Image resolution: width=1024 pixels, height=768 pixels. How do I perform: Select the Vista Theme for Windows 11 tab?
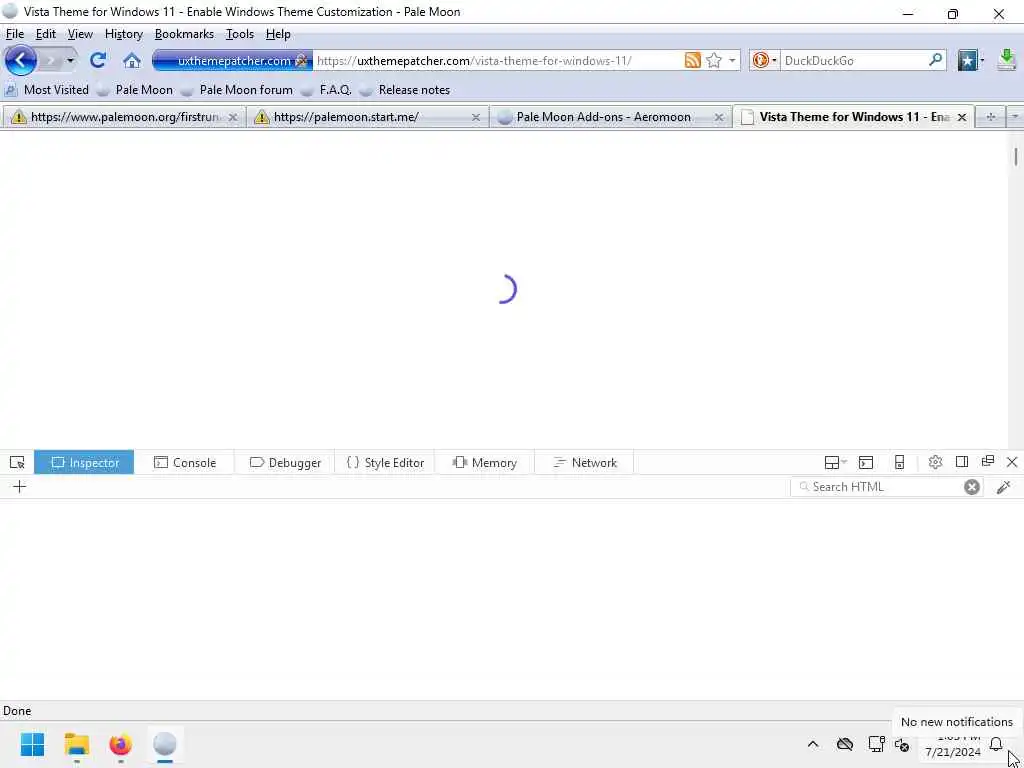[854, 117]
